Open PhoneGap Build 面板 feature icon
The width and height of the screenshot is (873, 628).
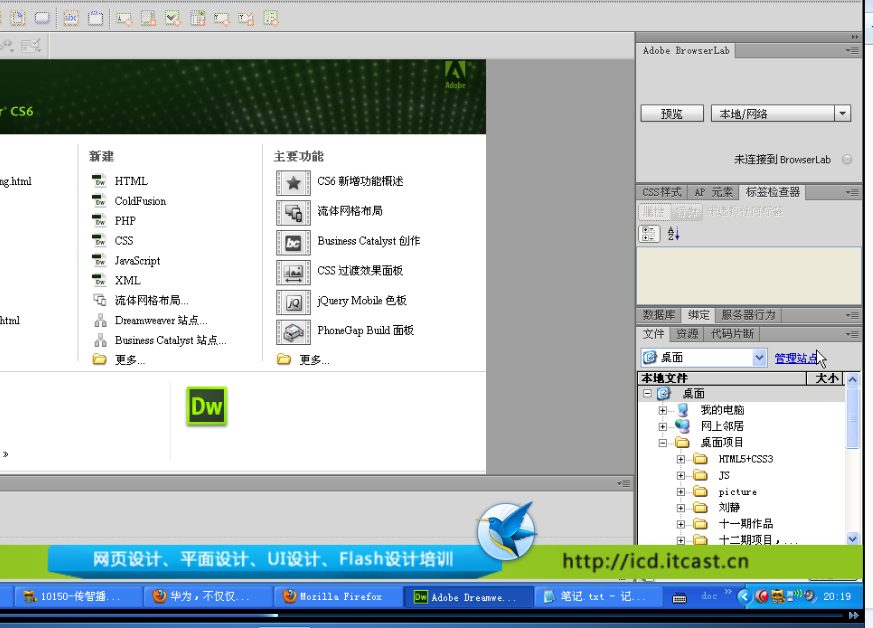[293, 332]
